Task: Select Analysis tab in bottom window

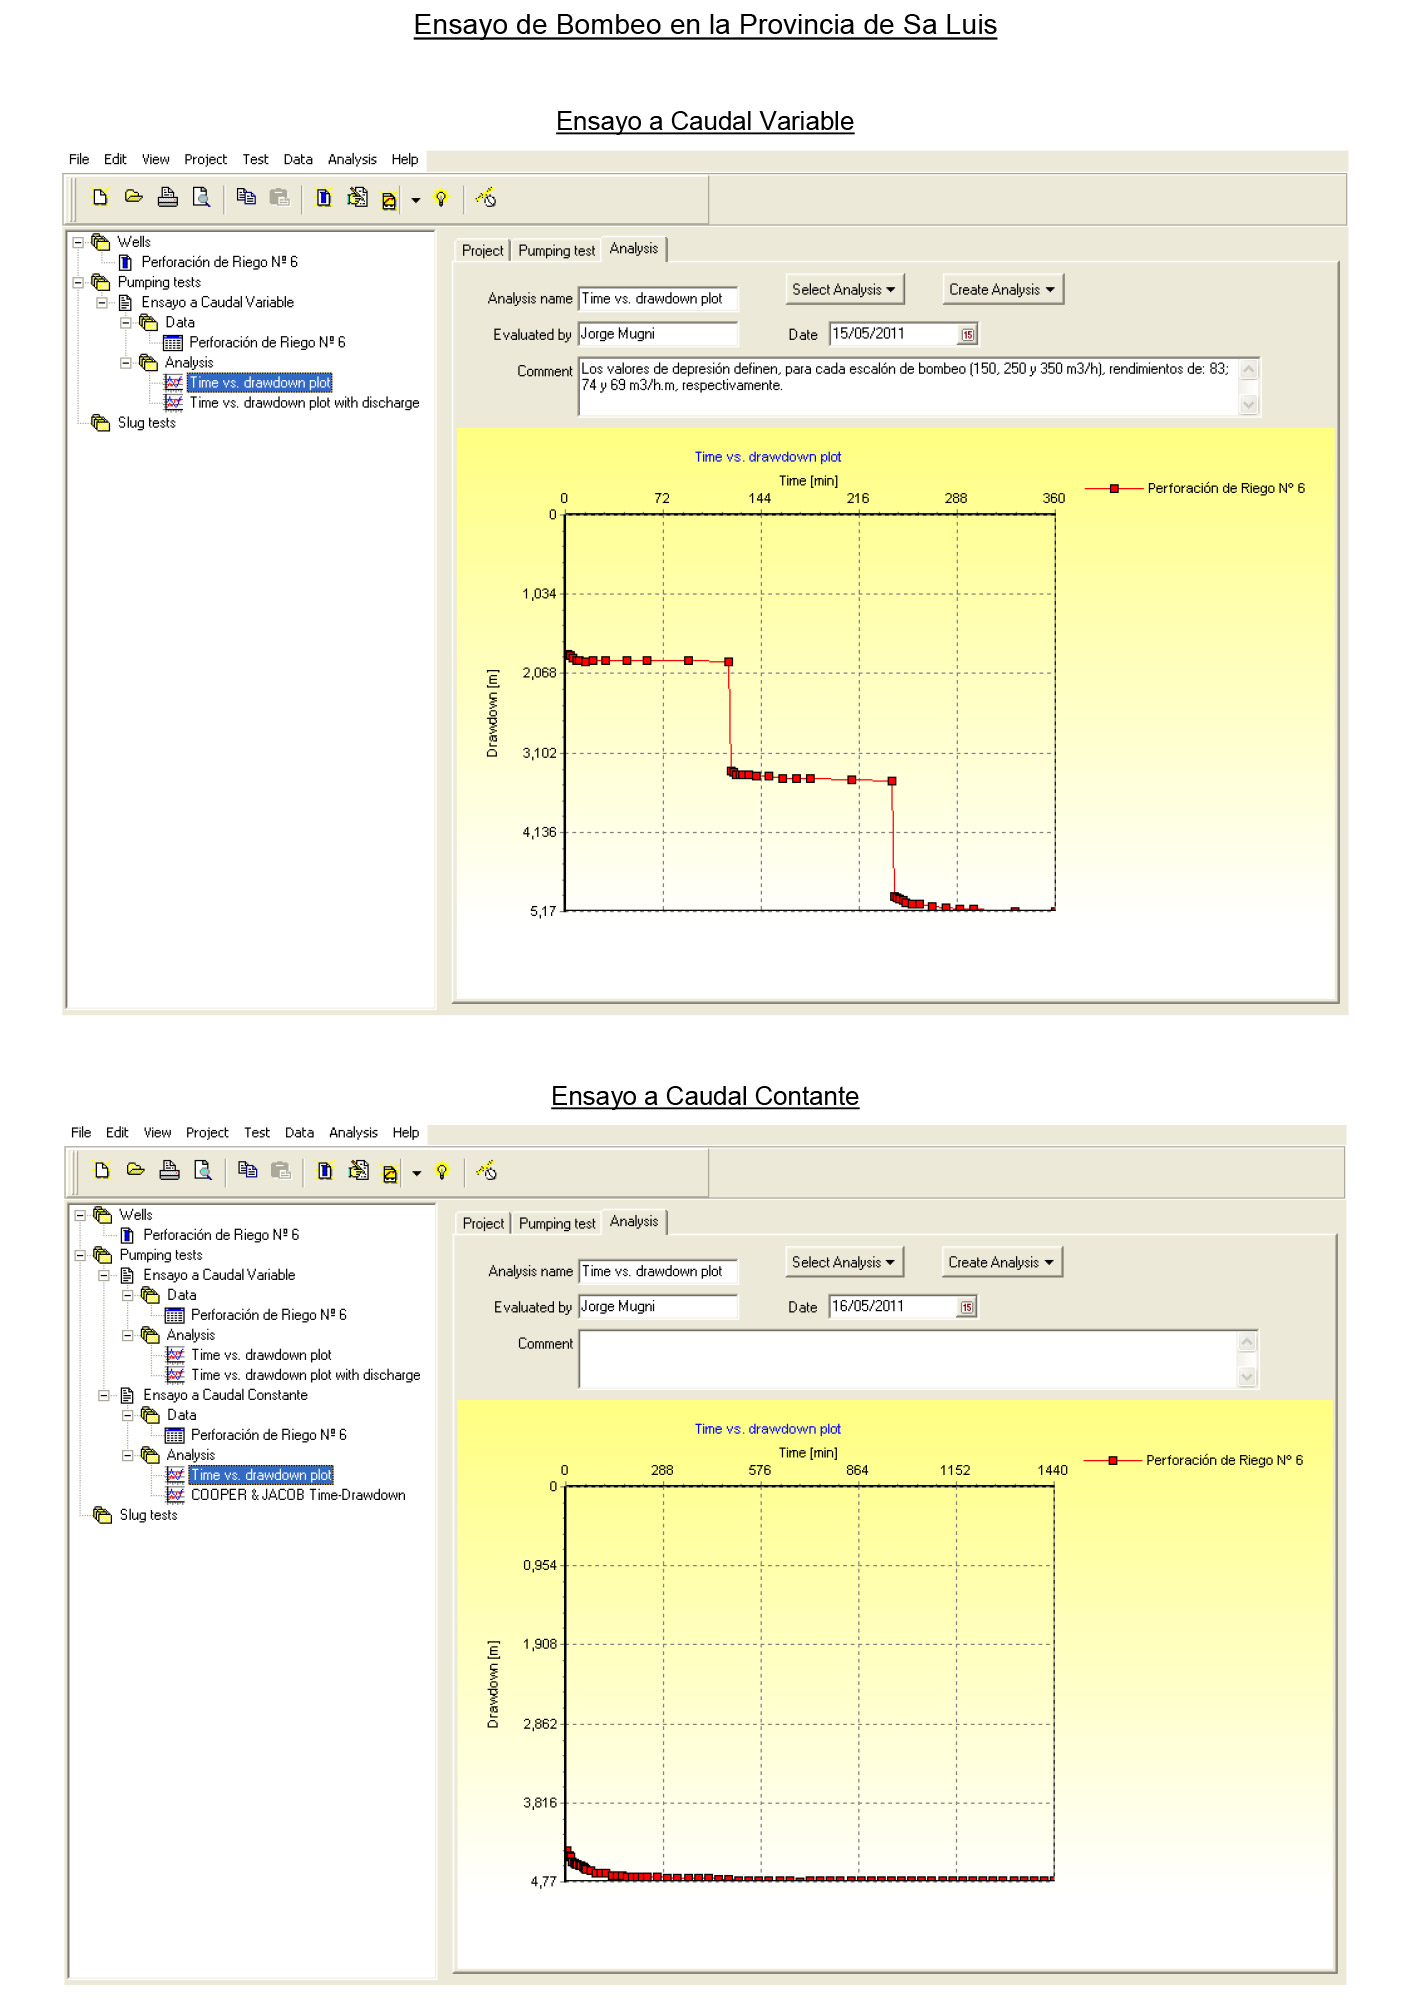Action: point(634,1221)
